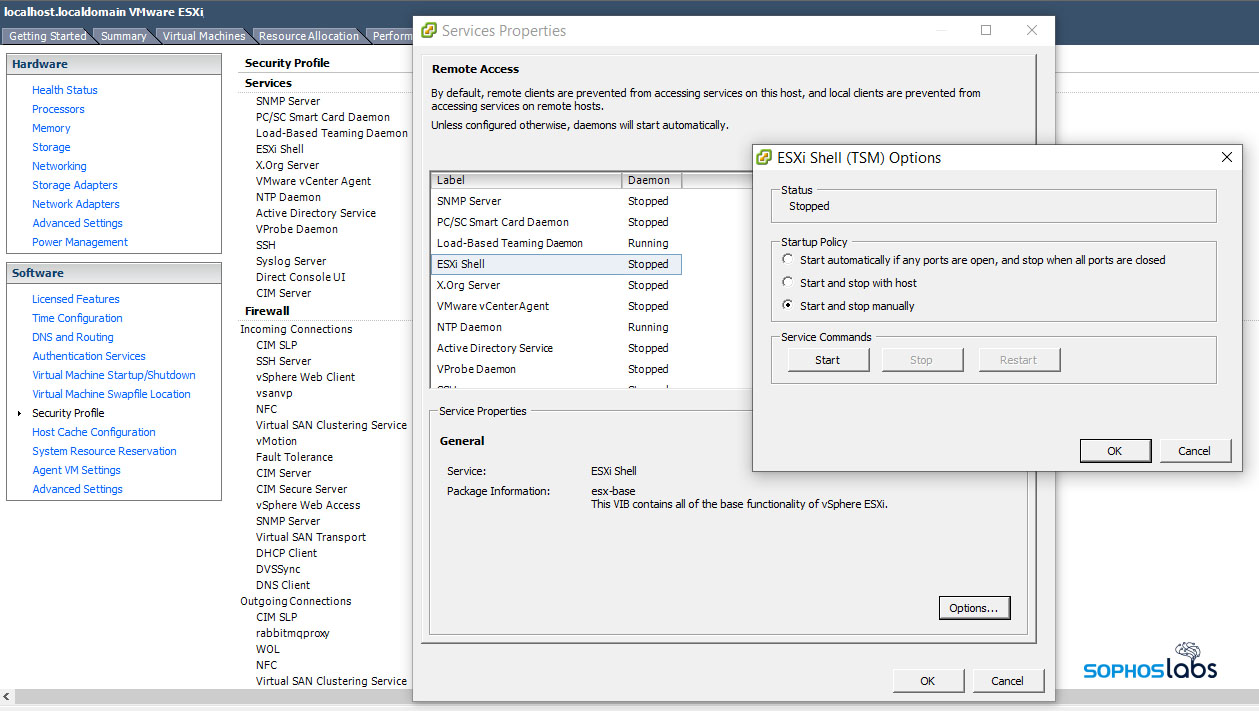The image size is (1259, 711).
Task: Select Load-Based Teaming Daemon table row
Action: (556, 243)
